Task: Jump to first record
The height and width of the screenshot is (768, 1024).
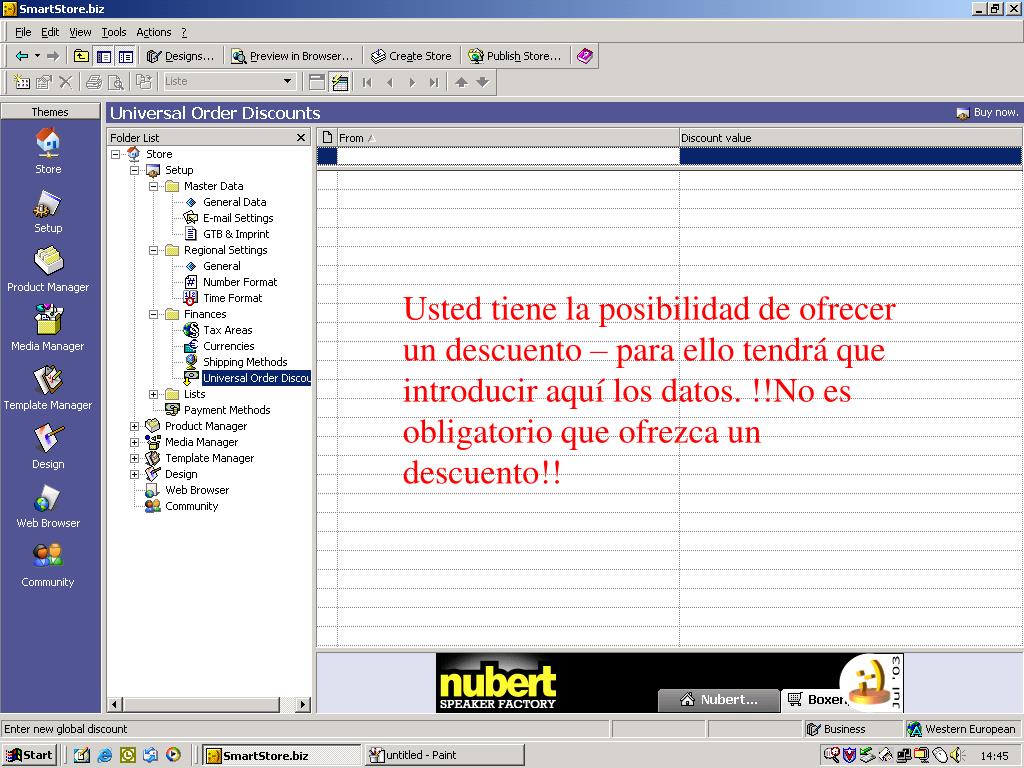Action: 367,82
